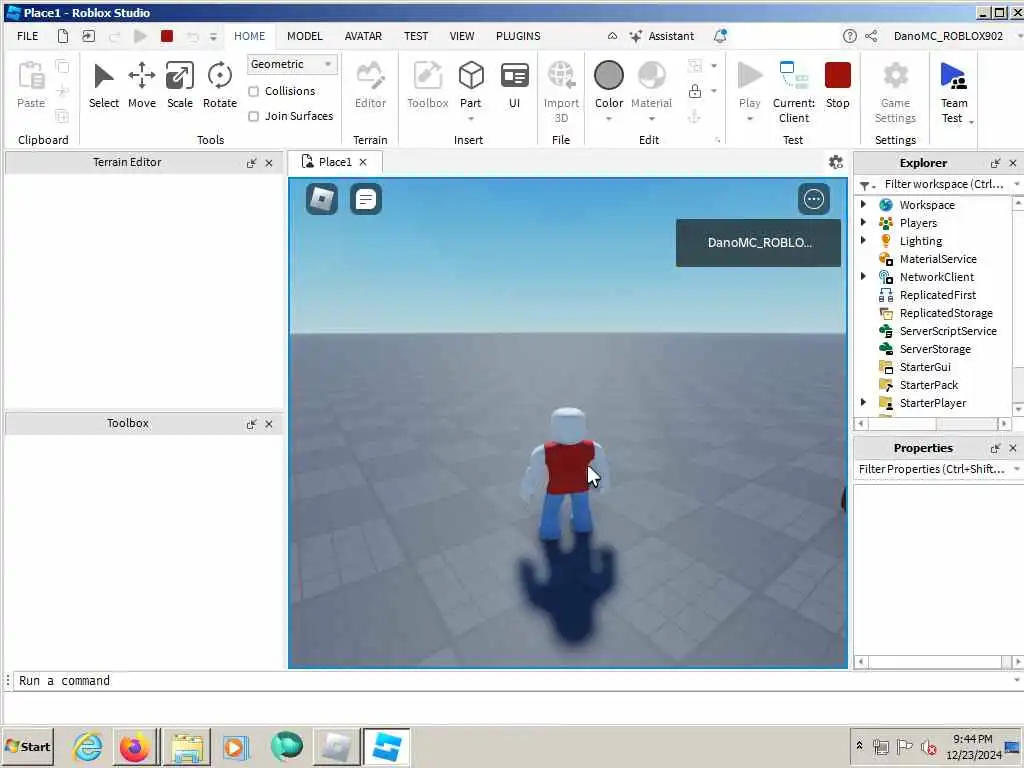
Task: Click the new file icon in quick access bar
Action: click(63, 36)
